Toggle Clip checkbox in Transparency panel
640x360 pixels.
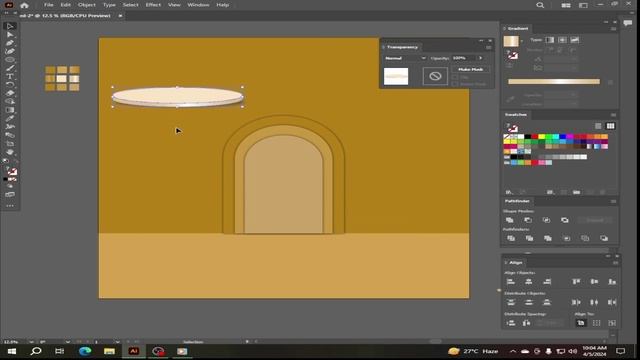pyautogui.click(x=455, y=77)
